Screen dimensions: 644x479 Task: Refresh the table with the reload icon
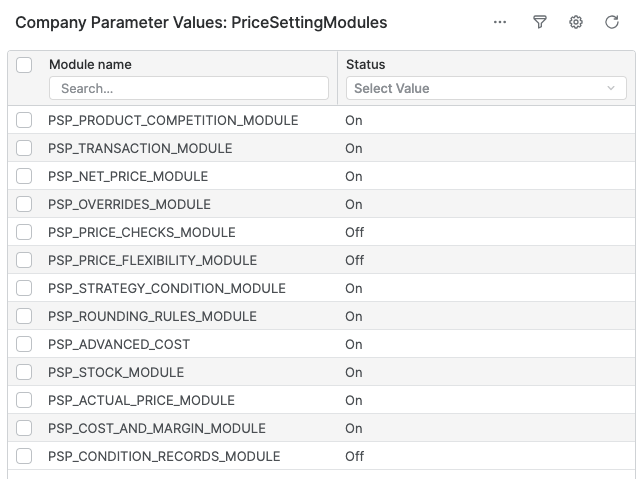(x=612, y=22)
